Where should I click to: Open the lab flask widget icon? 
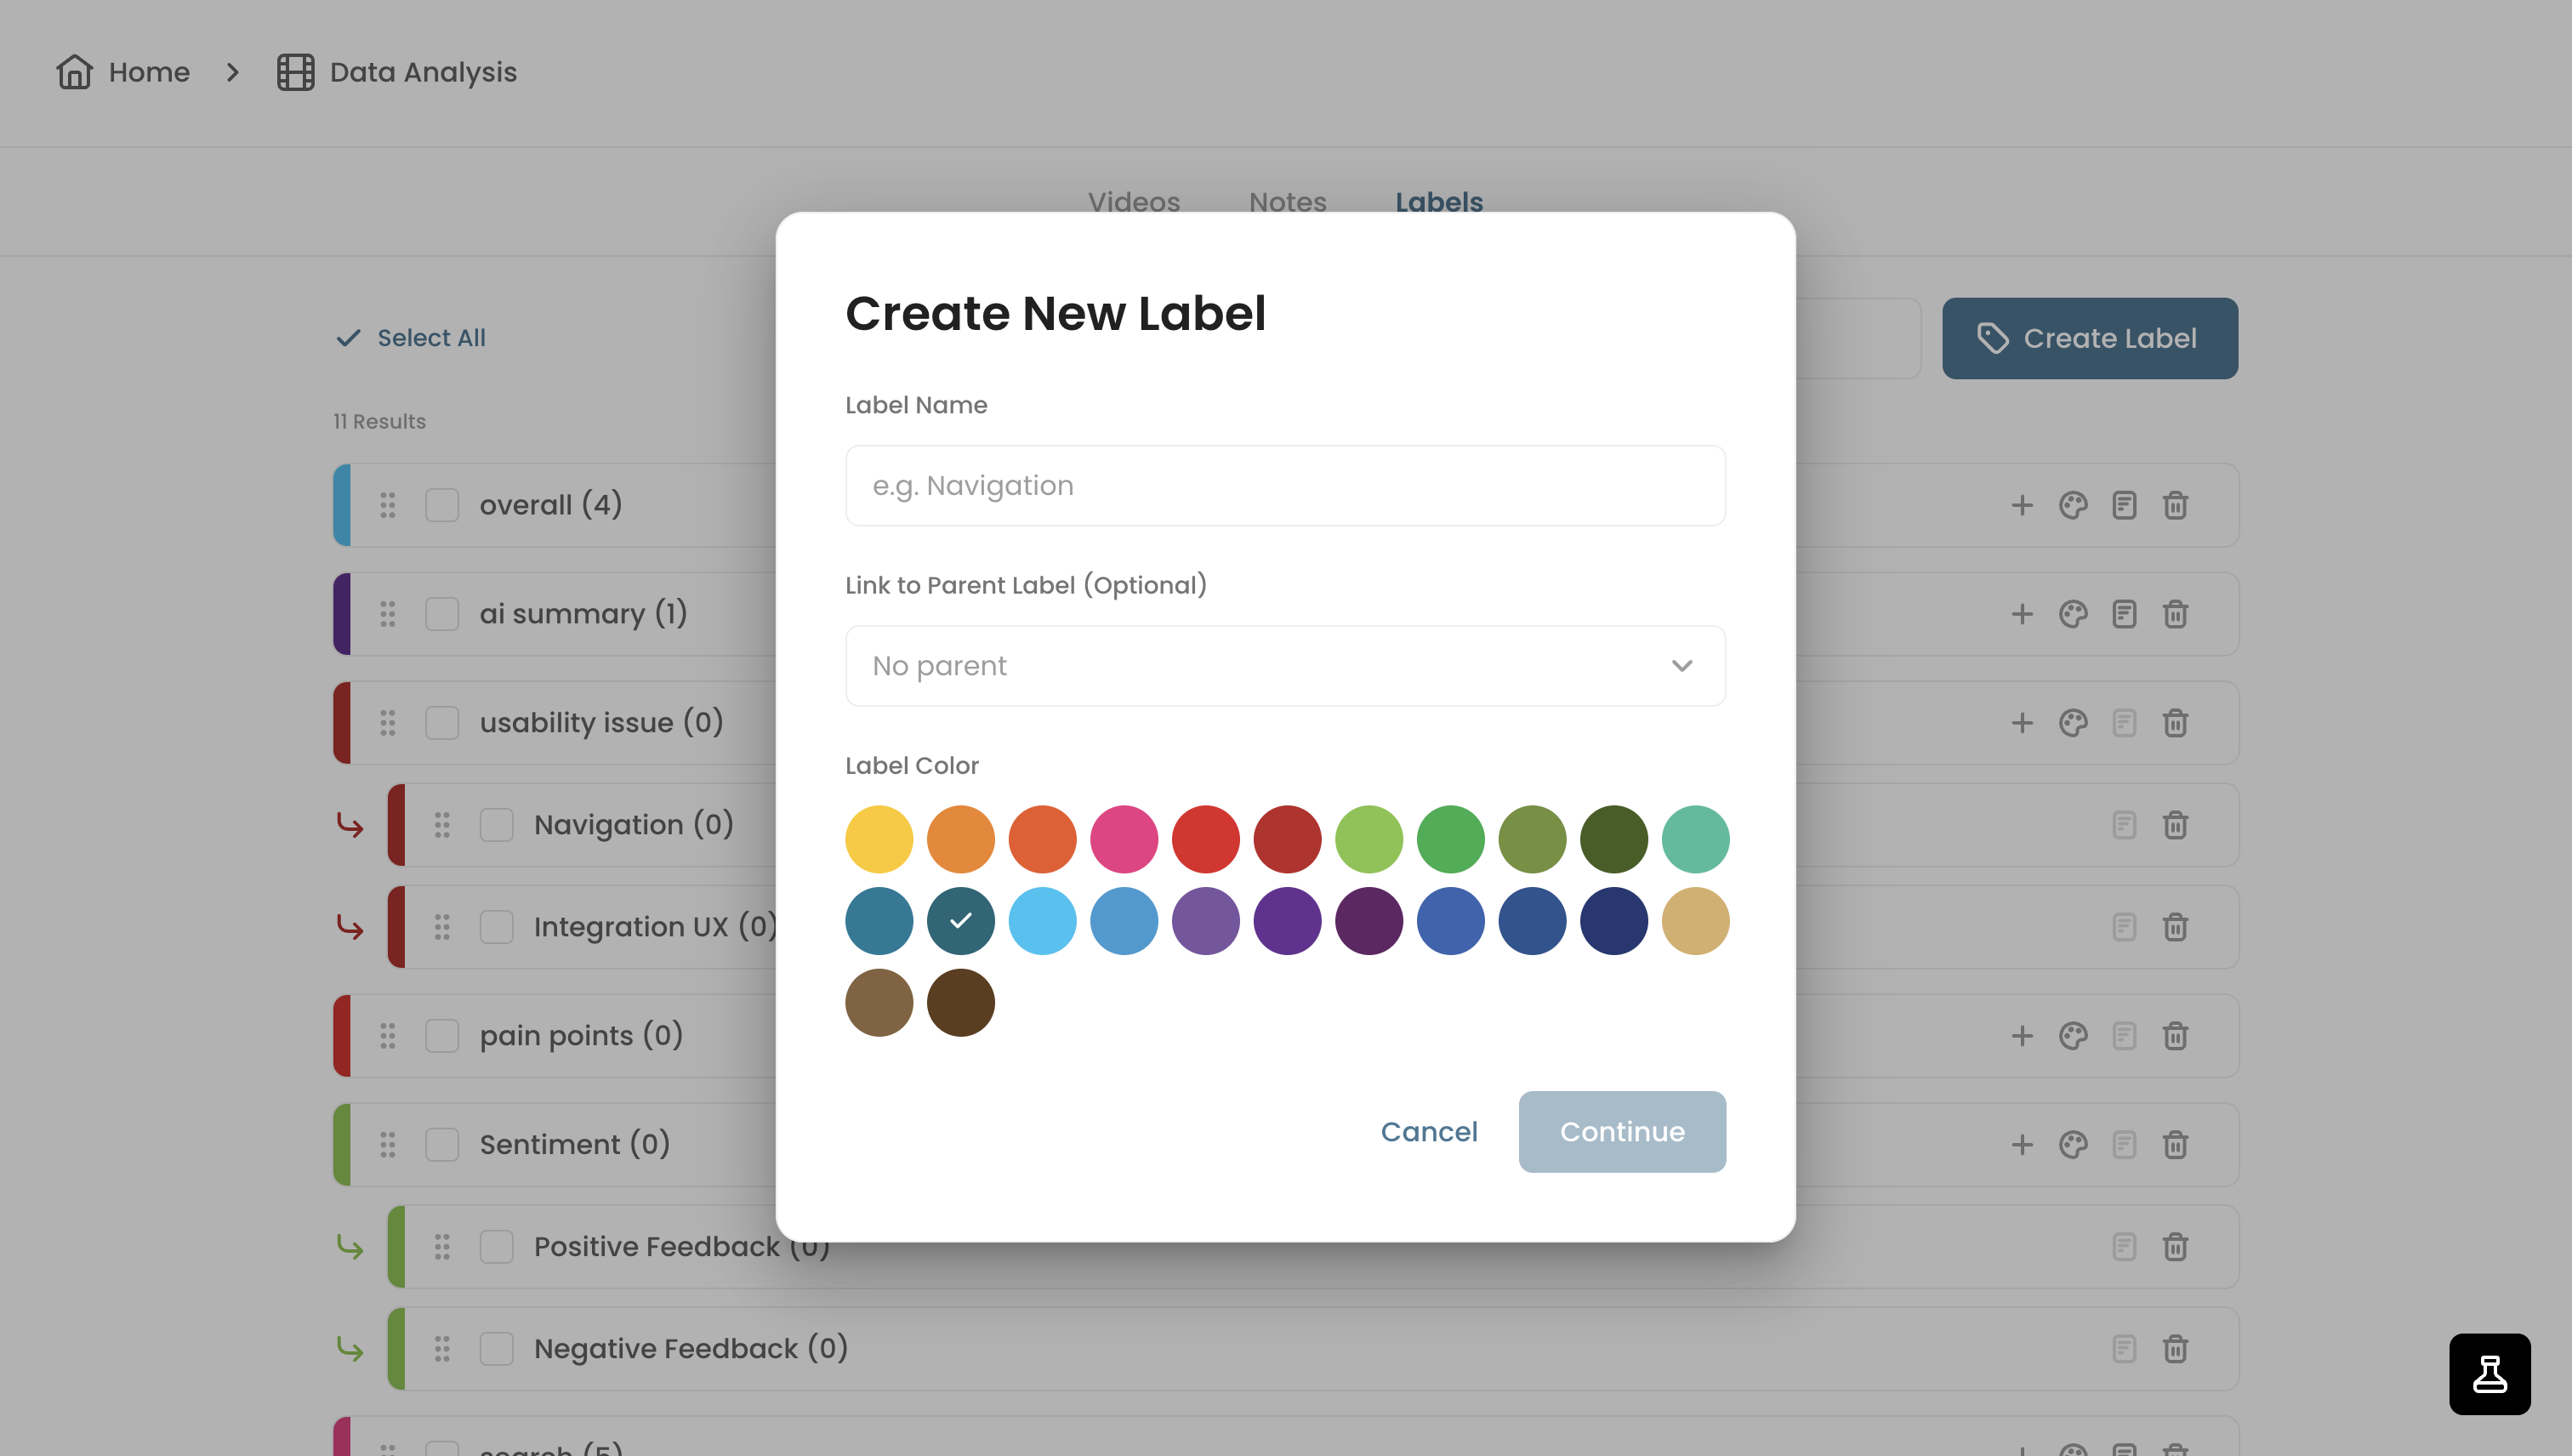(x=2489, y=1373)
